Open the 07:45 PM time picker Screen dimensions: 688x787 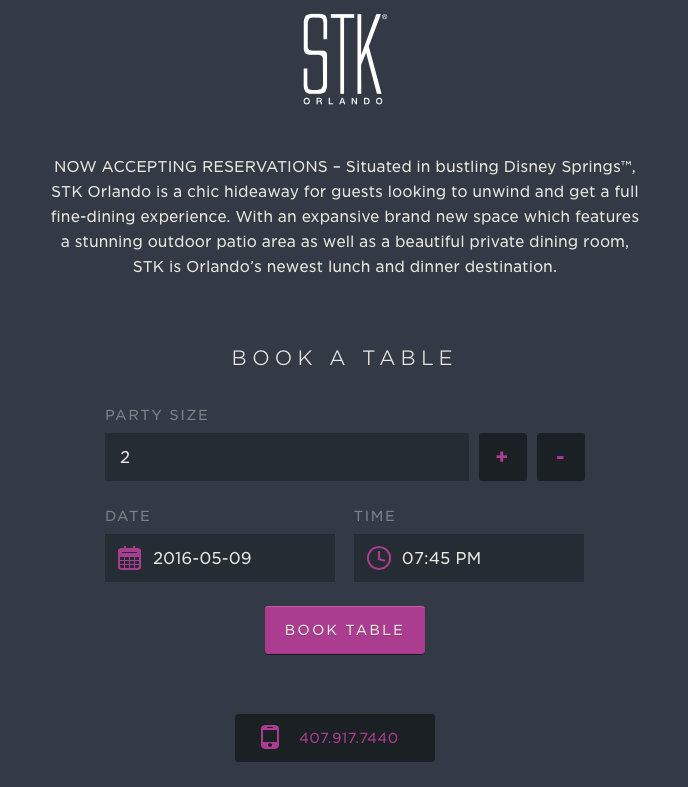click(441, 558)
